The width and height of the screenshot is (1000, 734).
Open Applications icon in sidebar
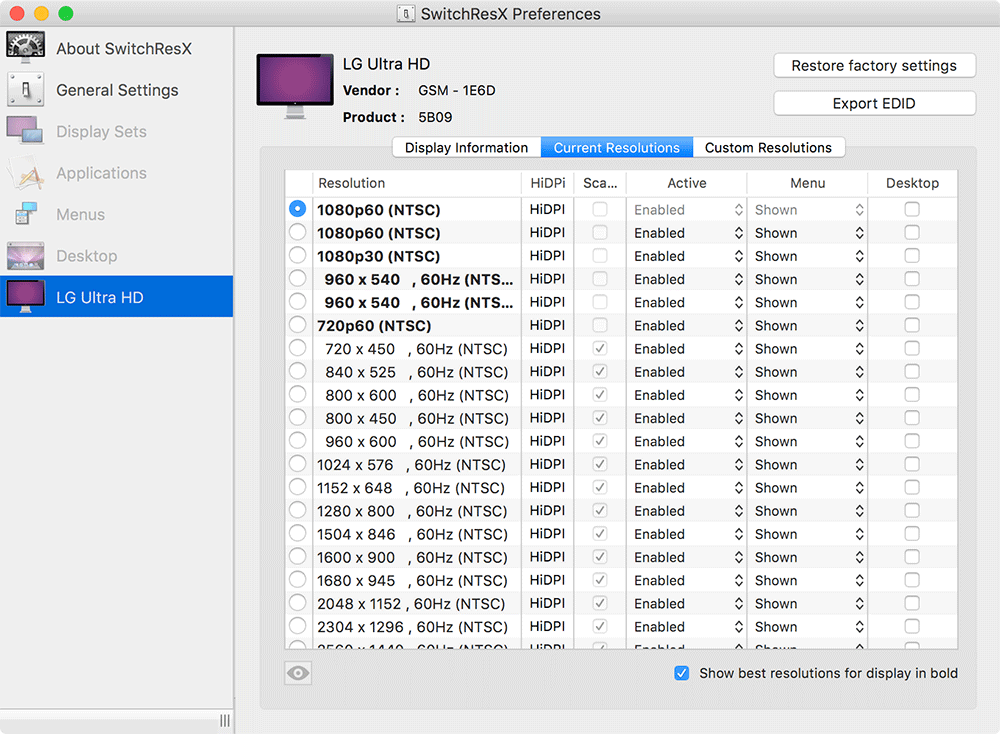coord(26,172)
